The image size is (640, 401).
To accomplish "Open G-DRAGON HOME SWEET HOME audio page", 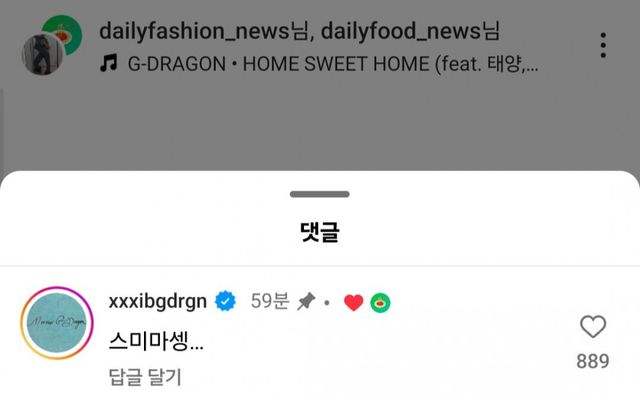I will coord(333,64).
